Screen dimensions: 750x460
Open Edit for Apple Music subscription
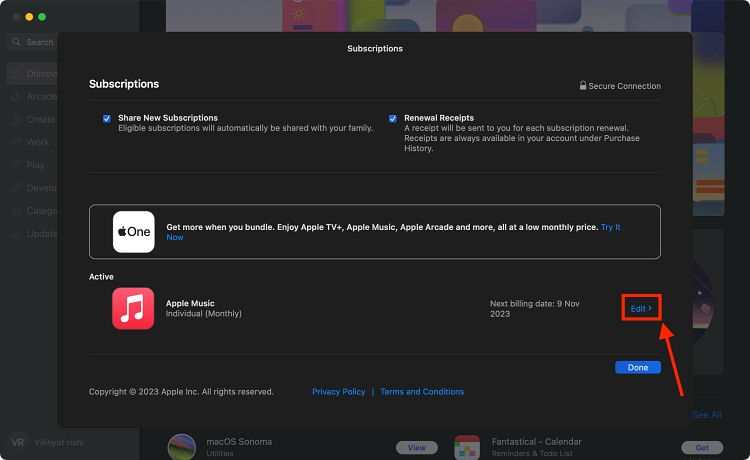click(x=641, y=308)
